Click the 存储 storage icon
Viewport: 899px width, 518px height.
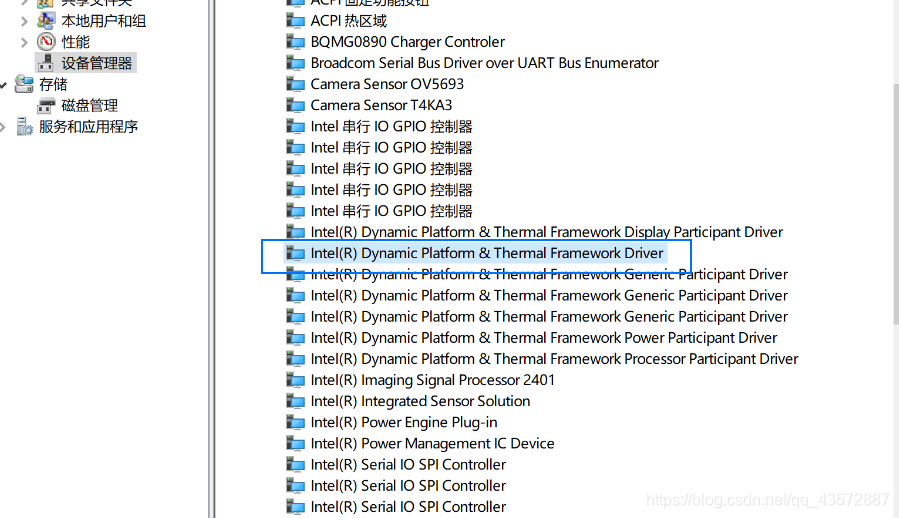point(24,84)
